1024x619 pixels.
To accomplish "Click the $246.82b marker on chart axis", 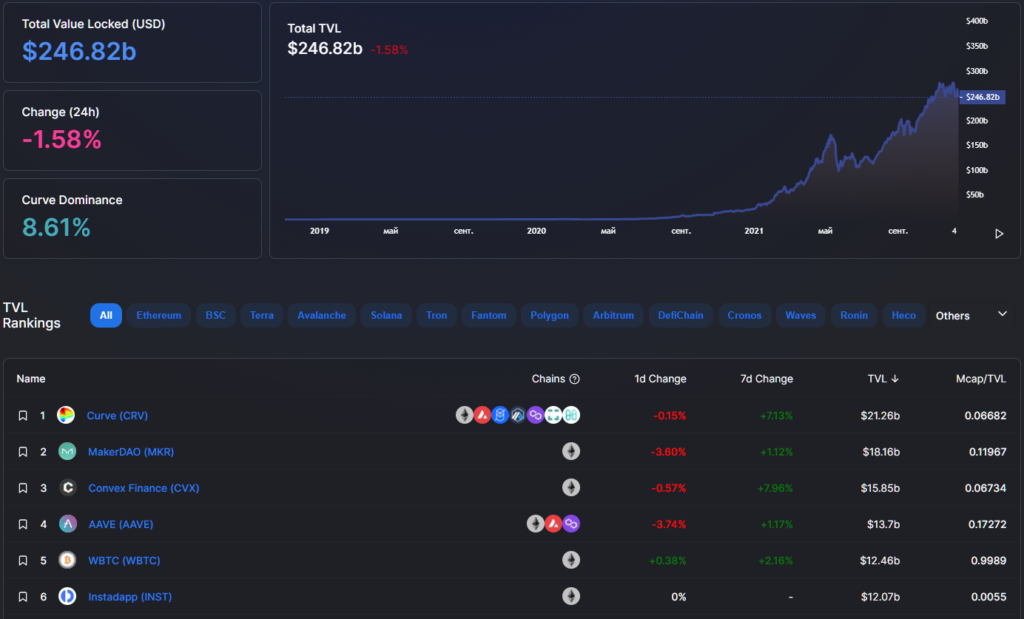I will click(980, 97).
